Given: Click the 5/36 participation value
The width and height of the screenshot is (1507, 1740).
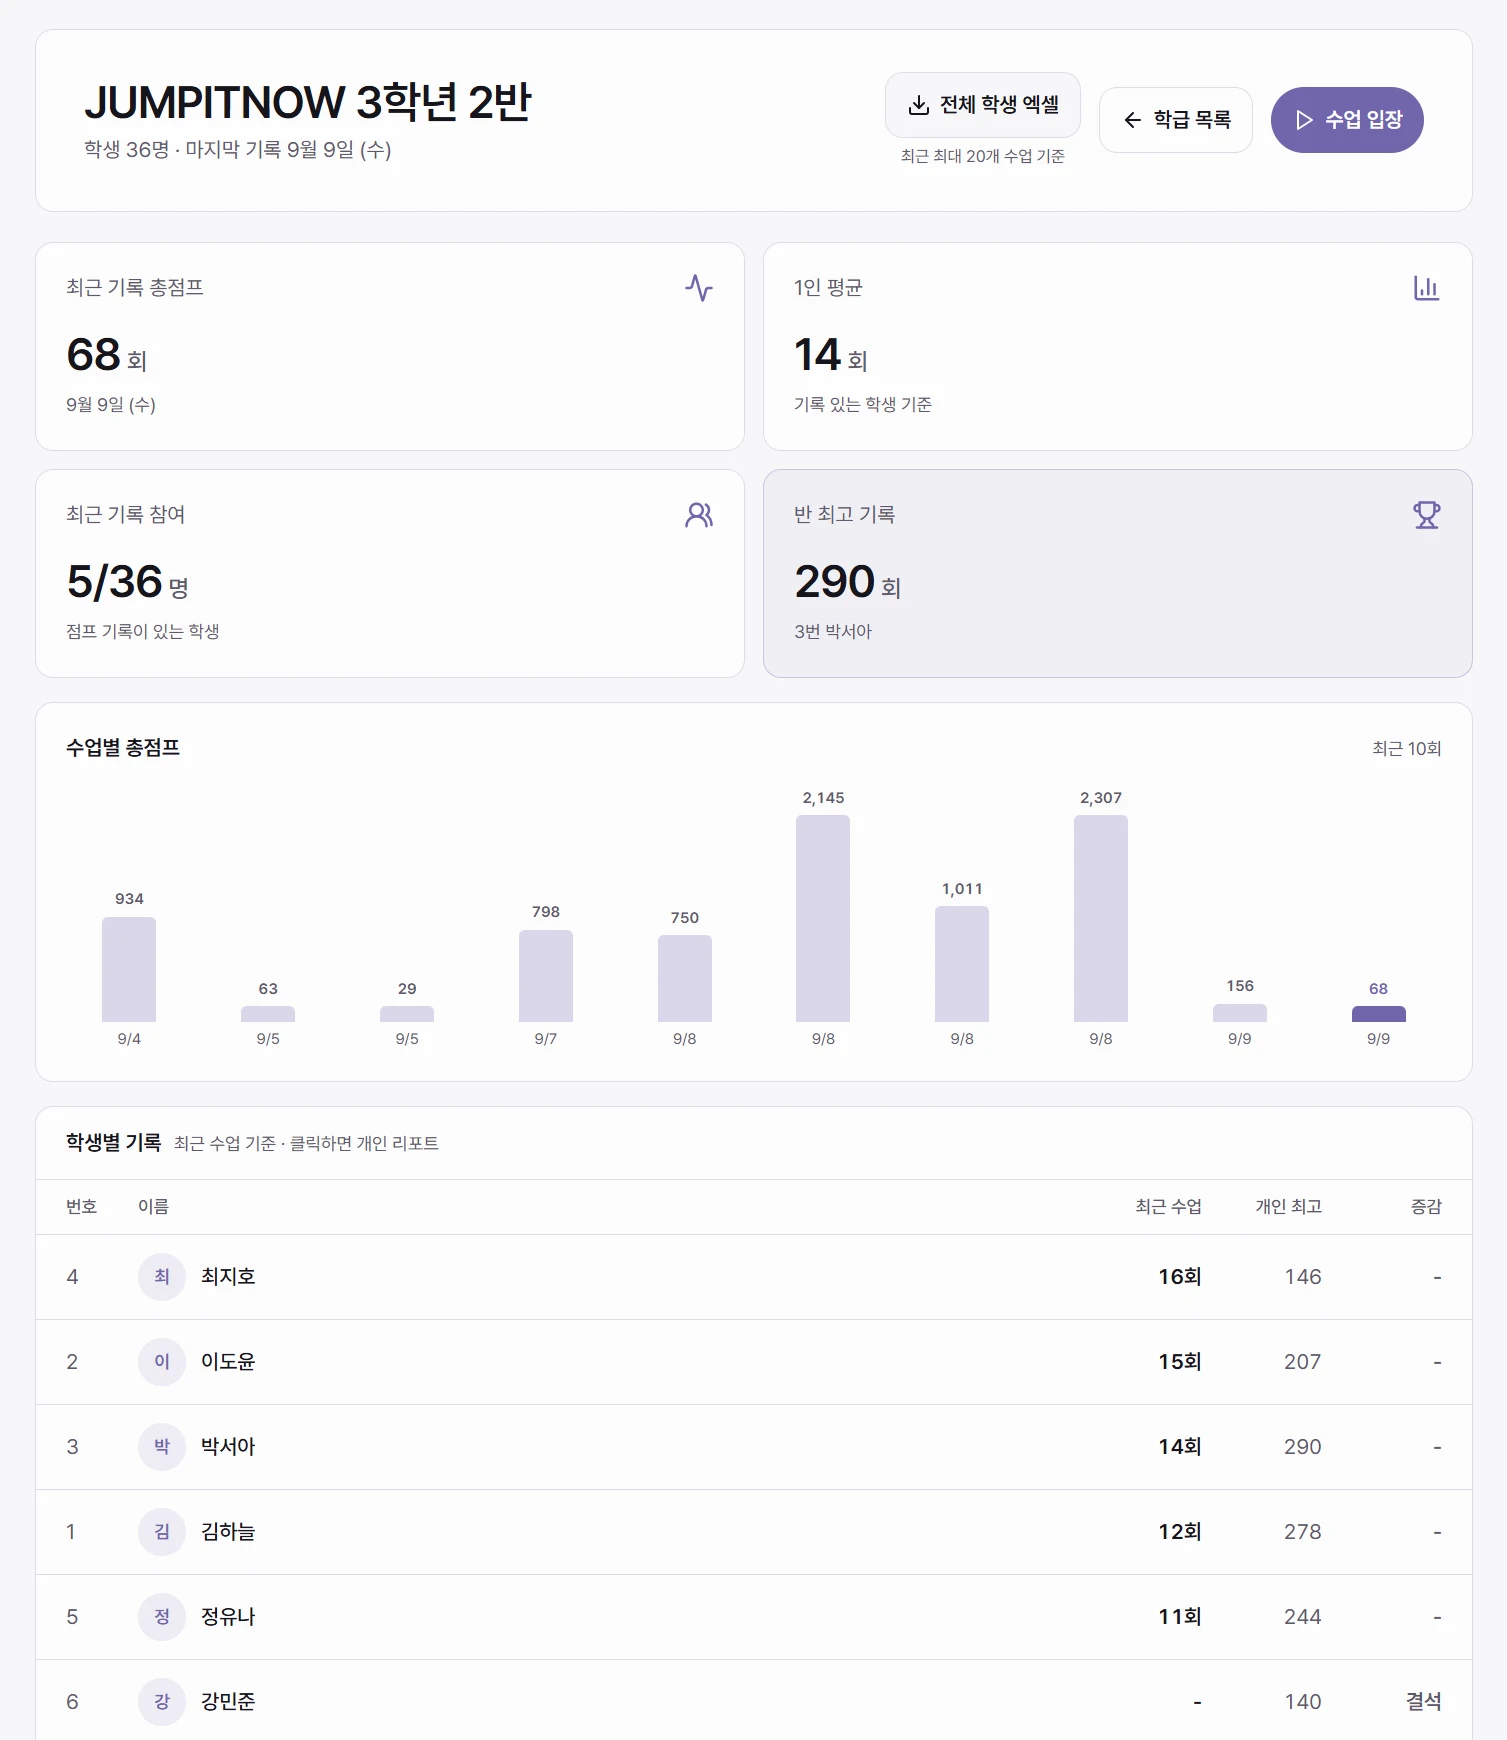Looking at the screenshot, I should (x=114, y=582).
